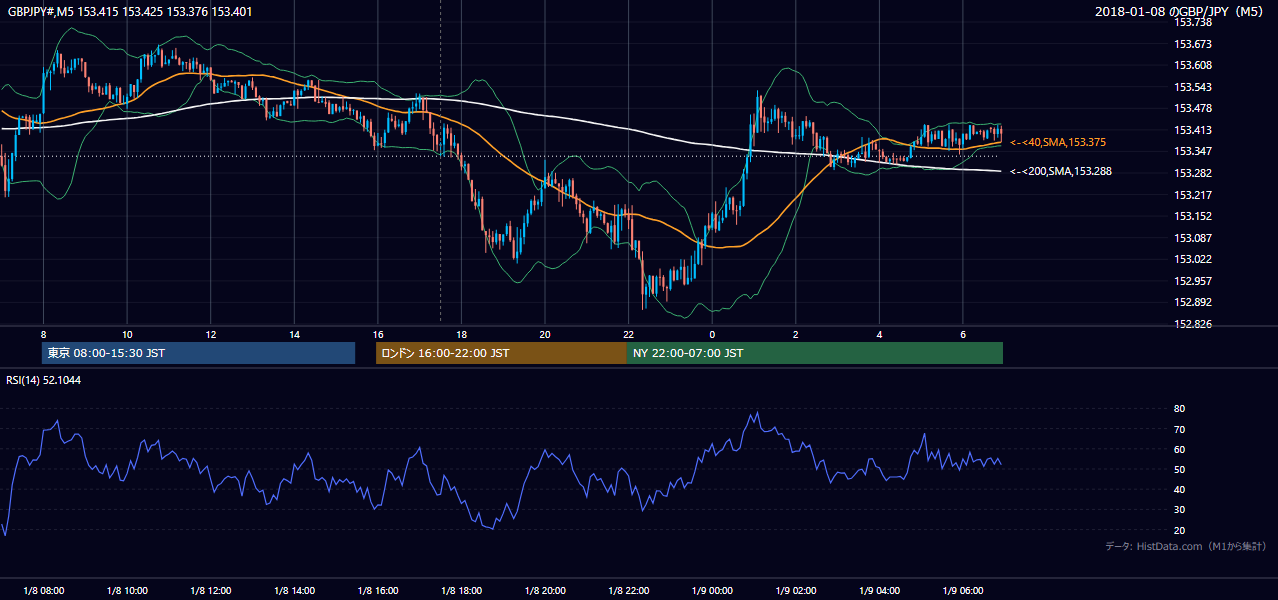This screenshot has height=600, width=1278.
Task: Click the Tokyo 08:00-15:30 JST session bar
Action: (x=198, y=353)
